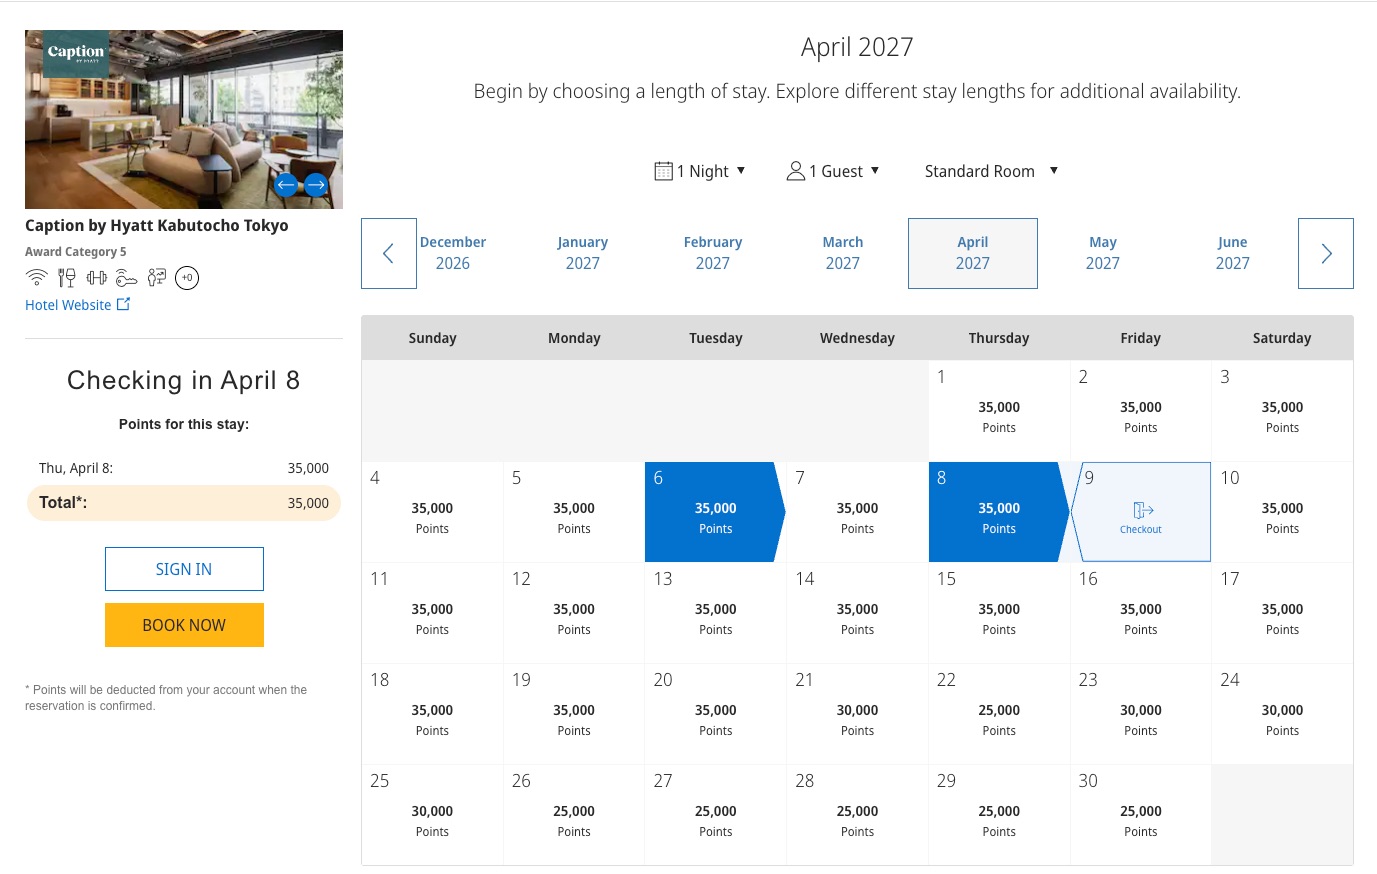1377x874 pixels.
Task: Click the free Wi-Fi amenity icon
Action: click(x=37, y=278)
